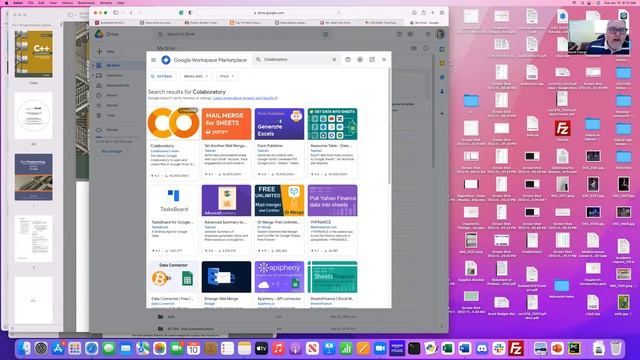The height and width of the screenshot is (360, 640).
Task: Open the Google apps grid
Action: [x=428, y=34]
